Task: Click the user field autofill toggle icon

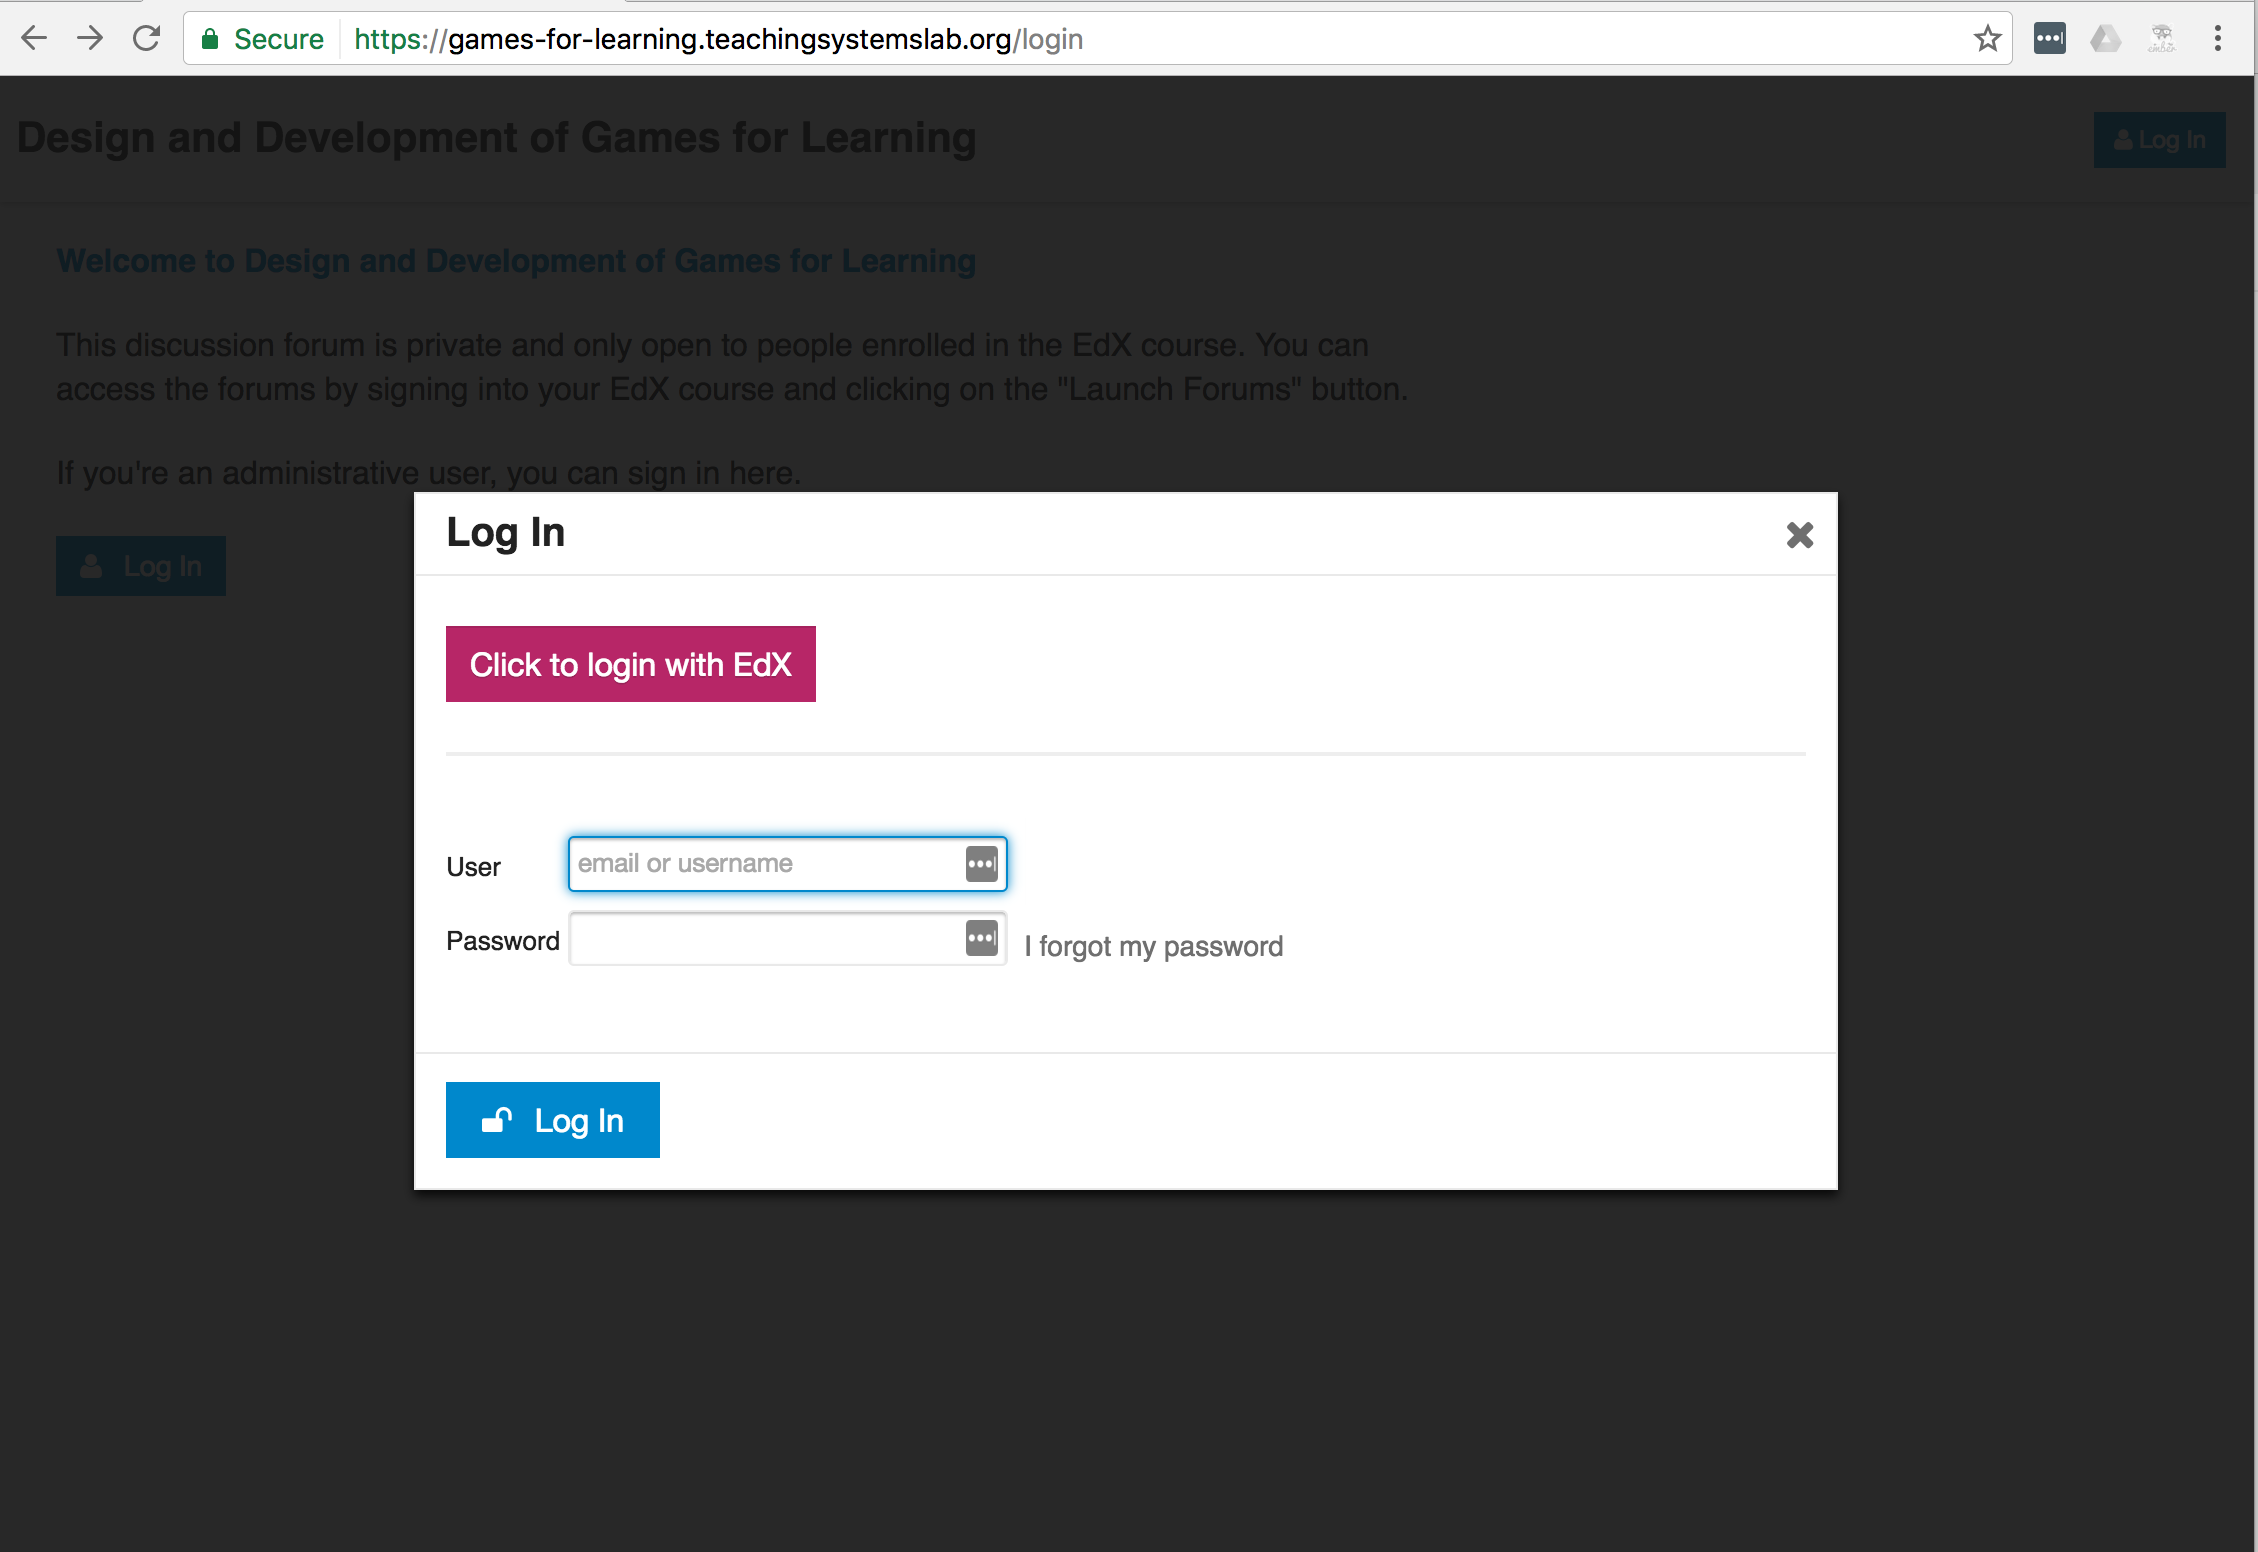Action: [x=981, y=864]
